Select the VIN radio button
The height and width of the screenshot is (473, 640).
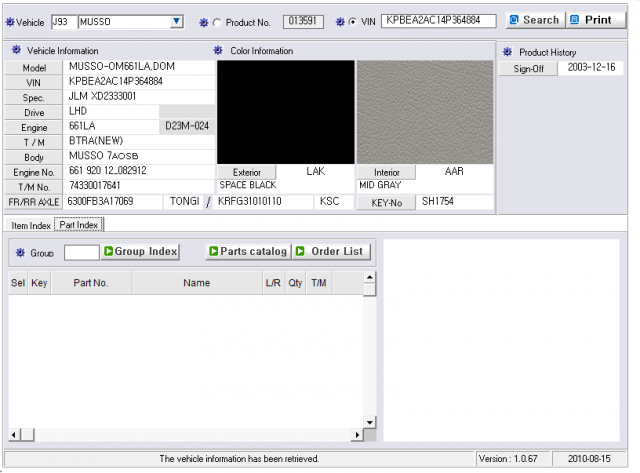[x=353, y=22]
